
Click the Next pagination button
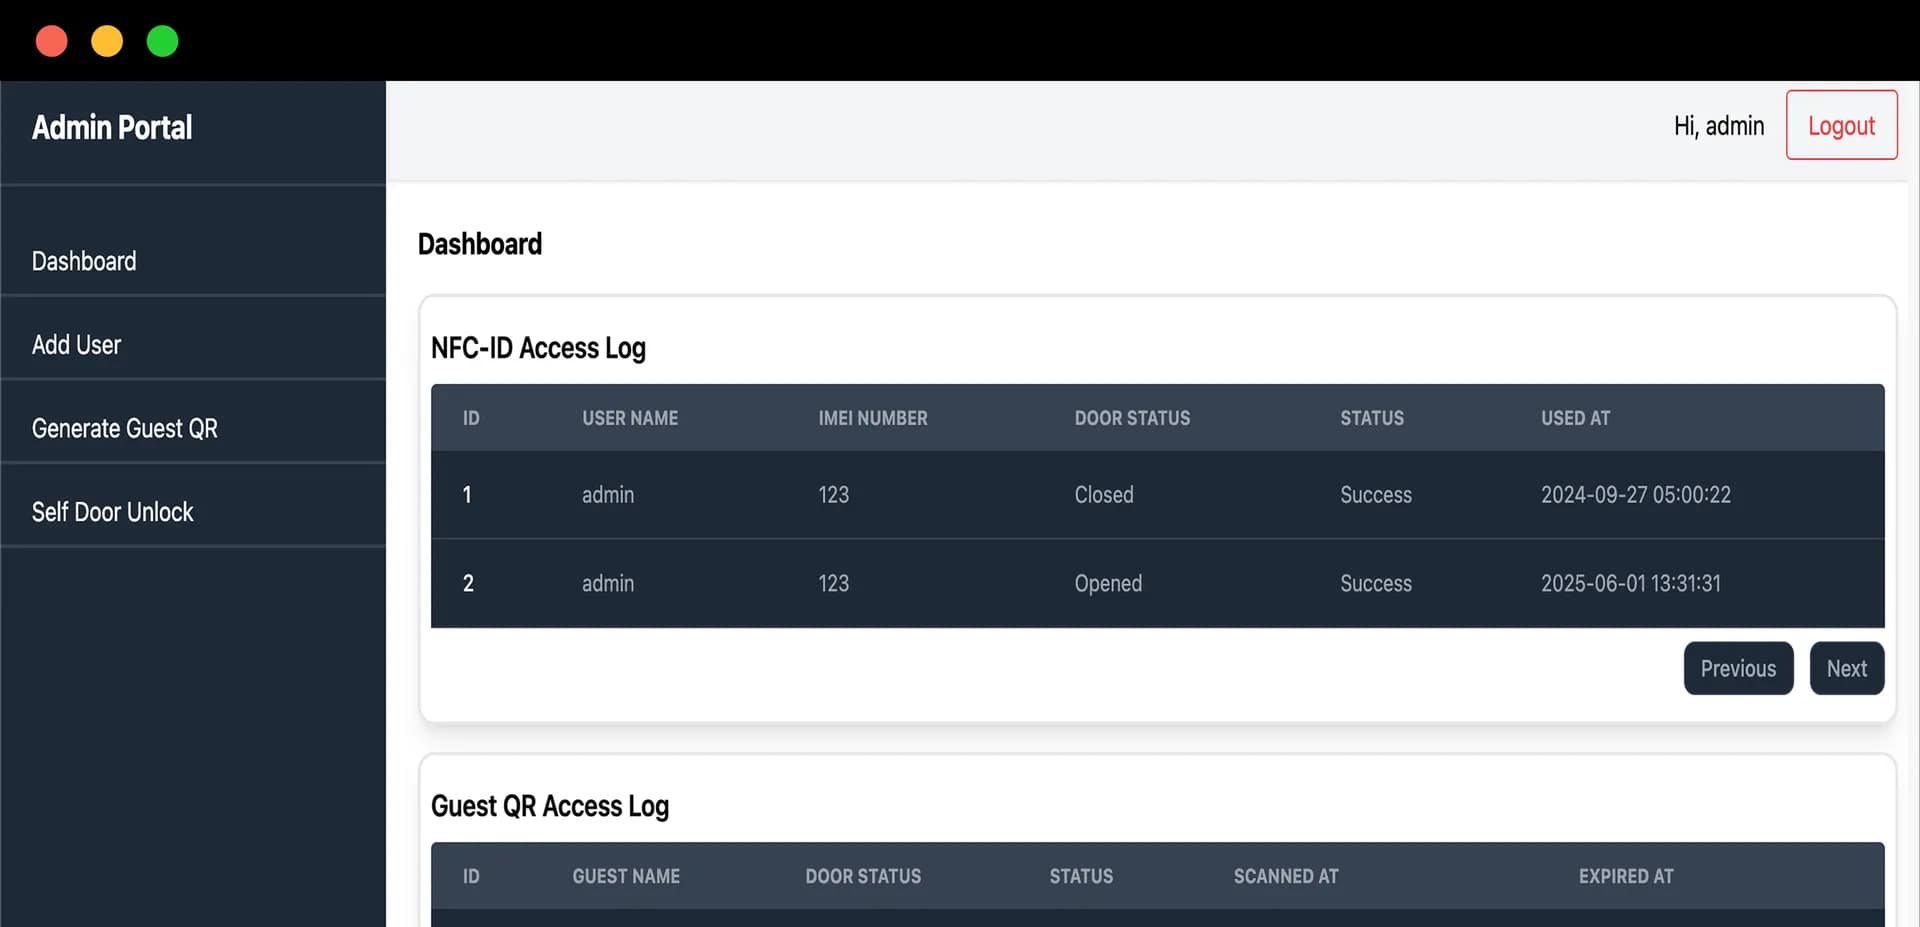coord(1847,668)
